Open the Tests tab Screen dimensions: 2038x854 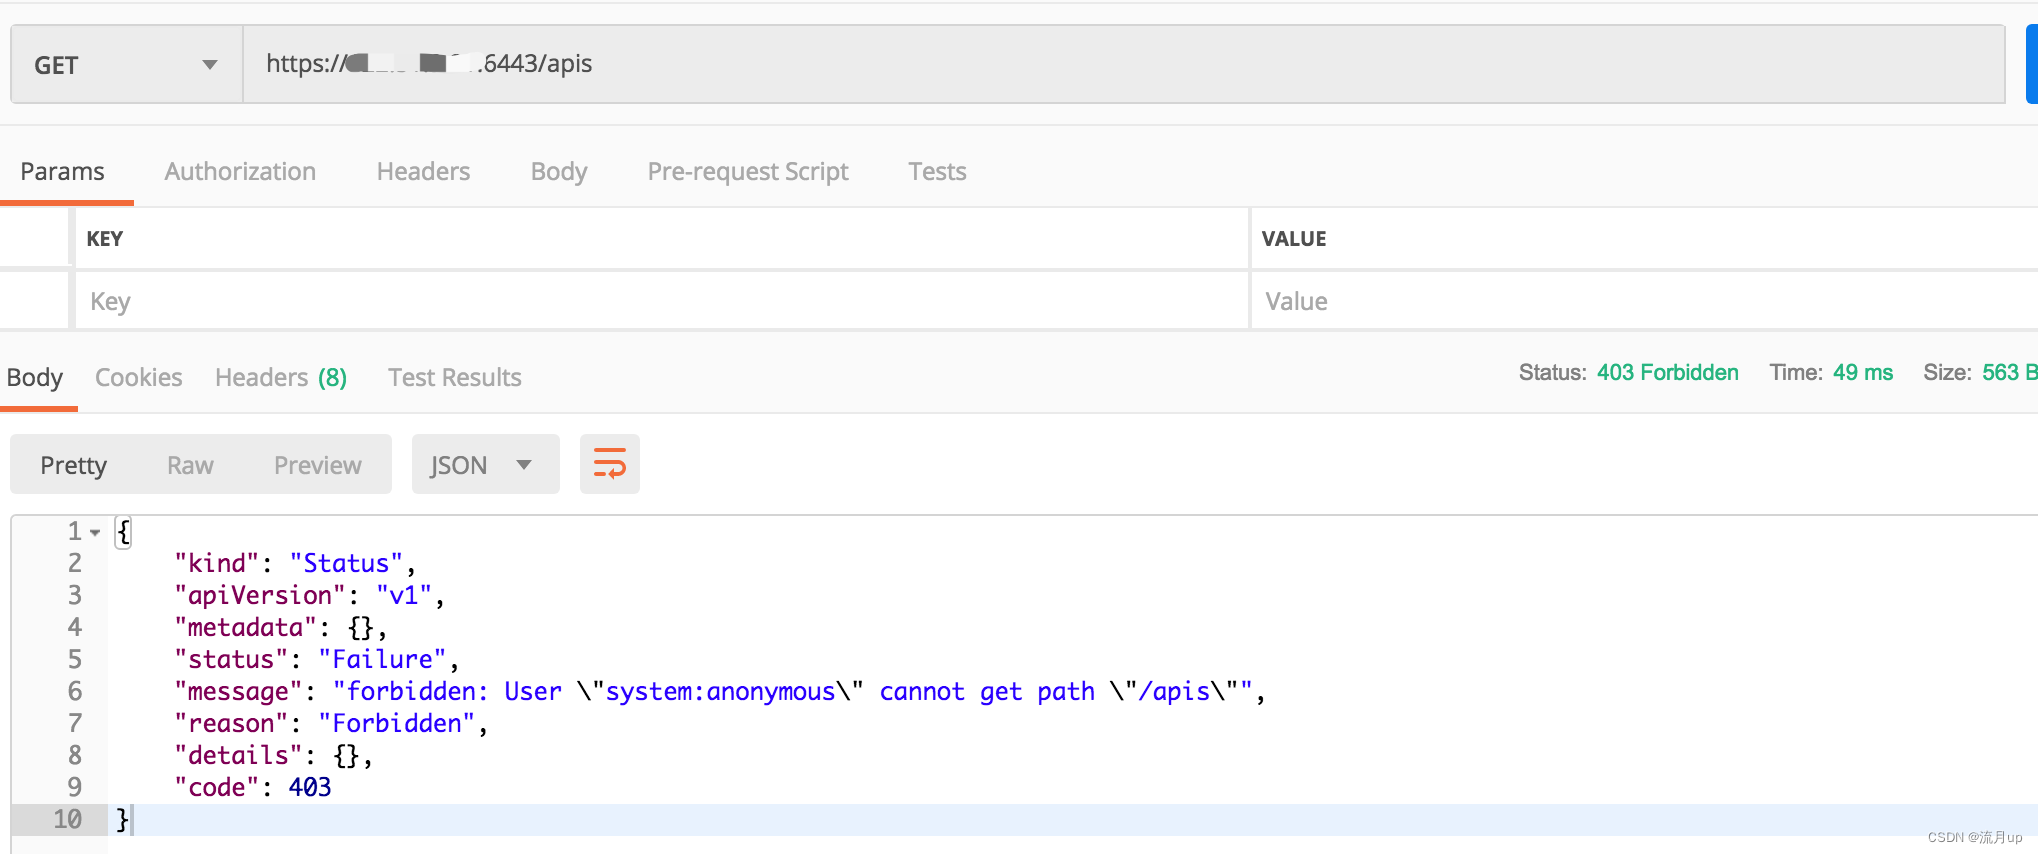[937, 172]
